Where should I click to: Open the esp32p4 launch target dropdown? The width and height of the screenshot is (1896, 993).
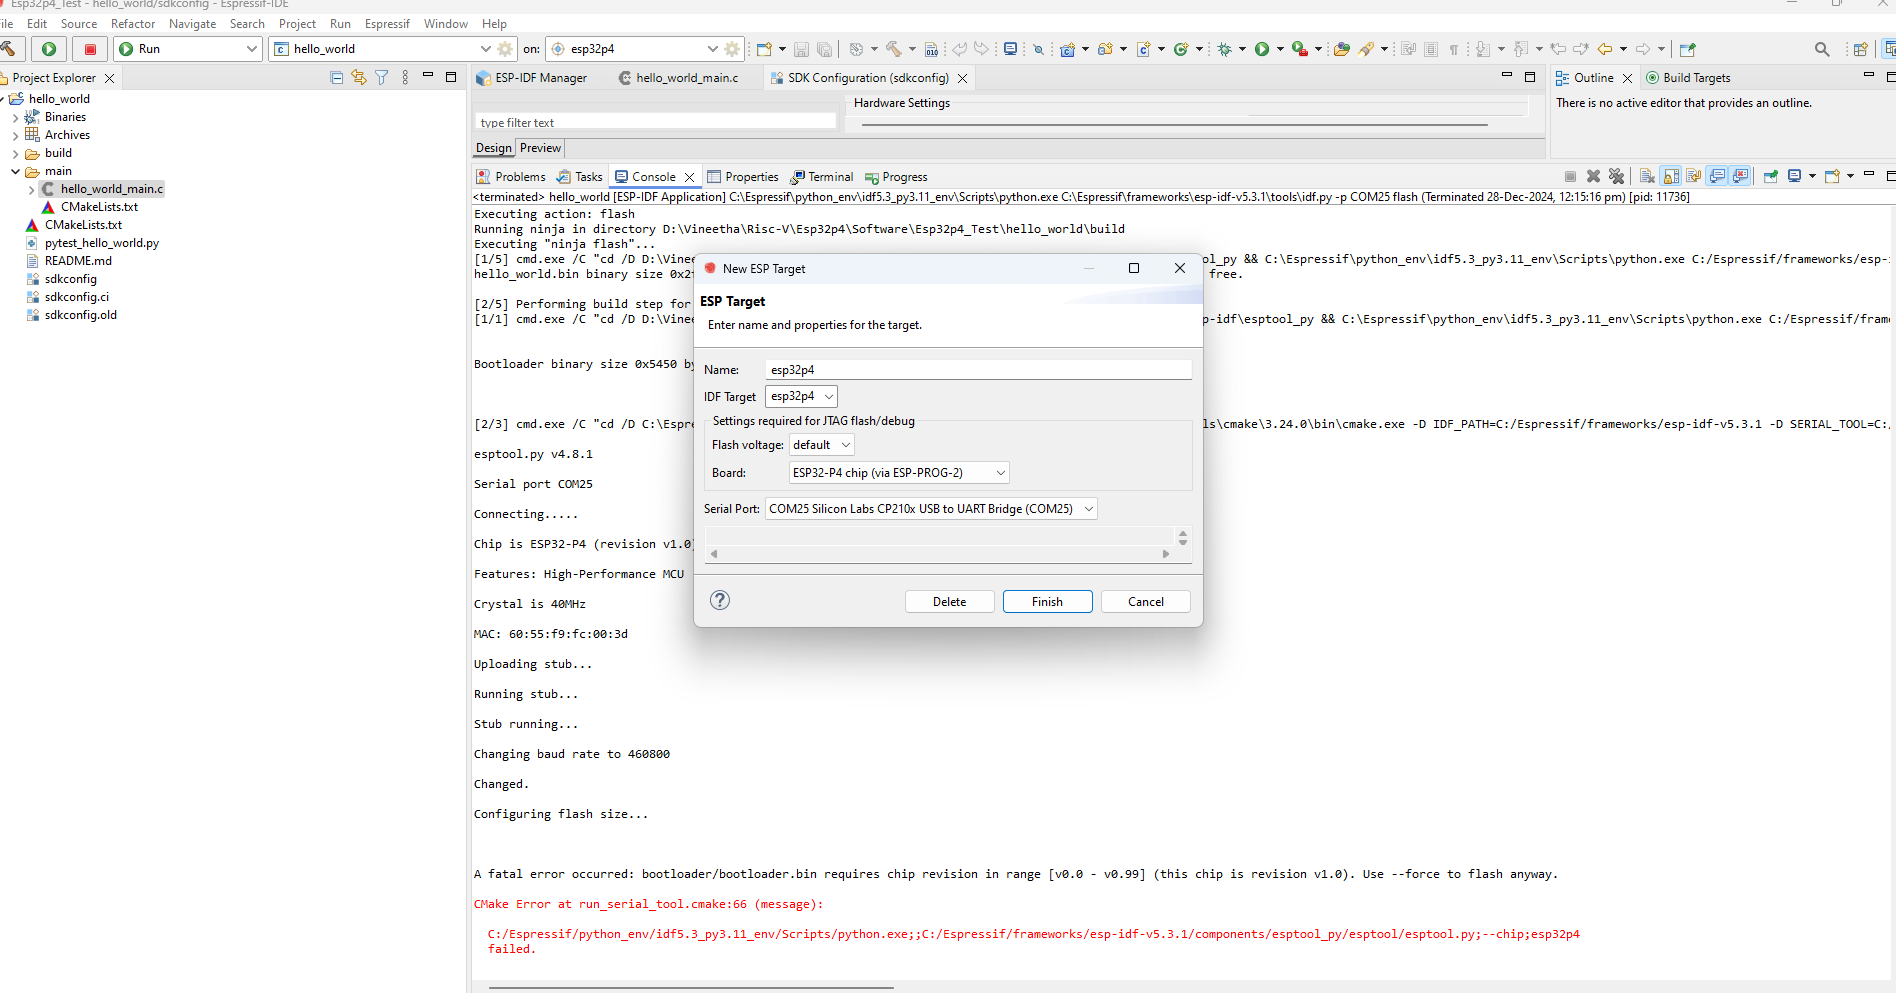pos(713,48)
